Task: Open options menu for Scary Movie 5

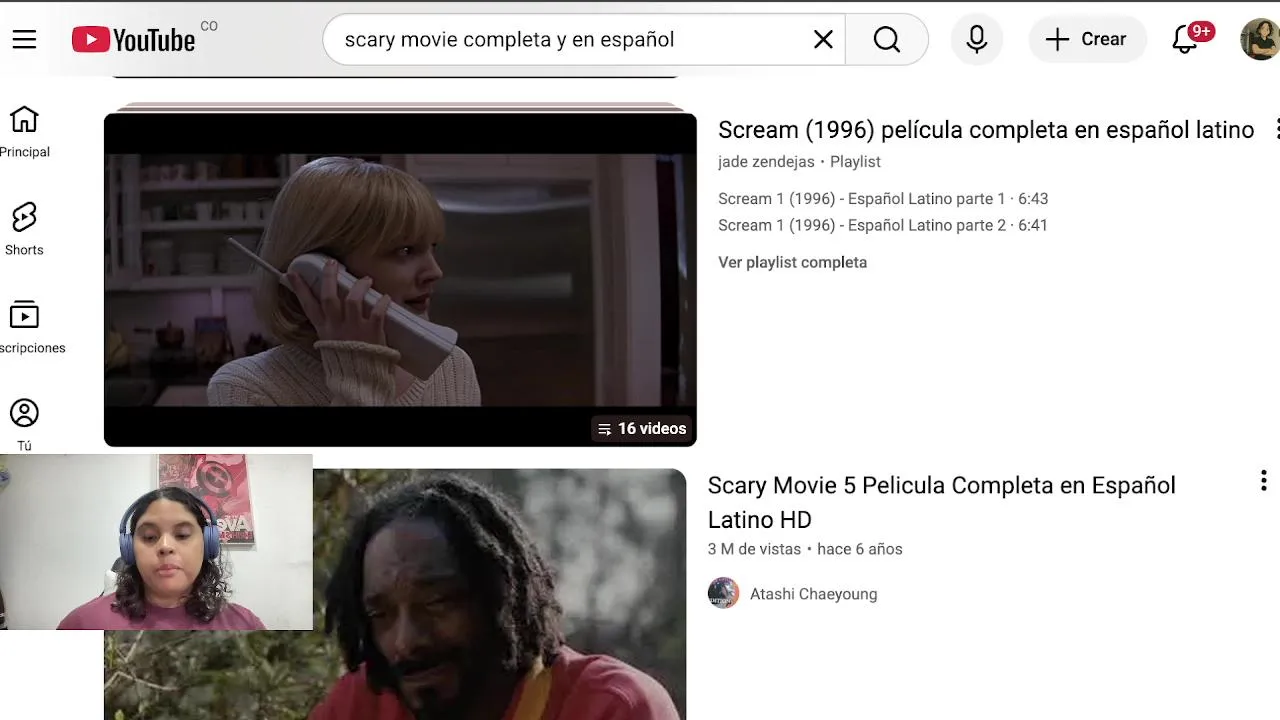Action: click(1264, 481)
